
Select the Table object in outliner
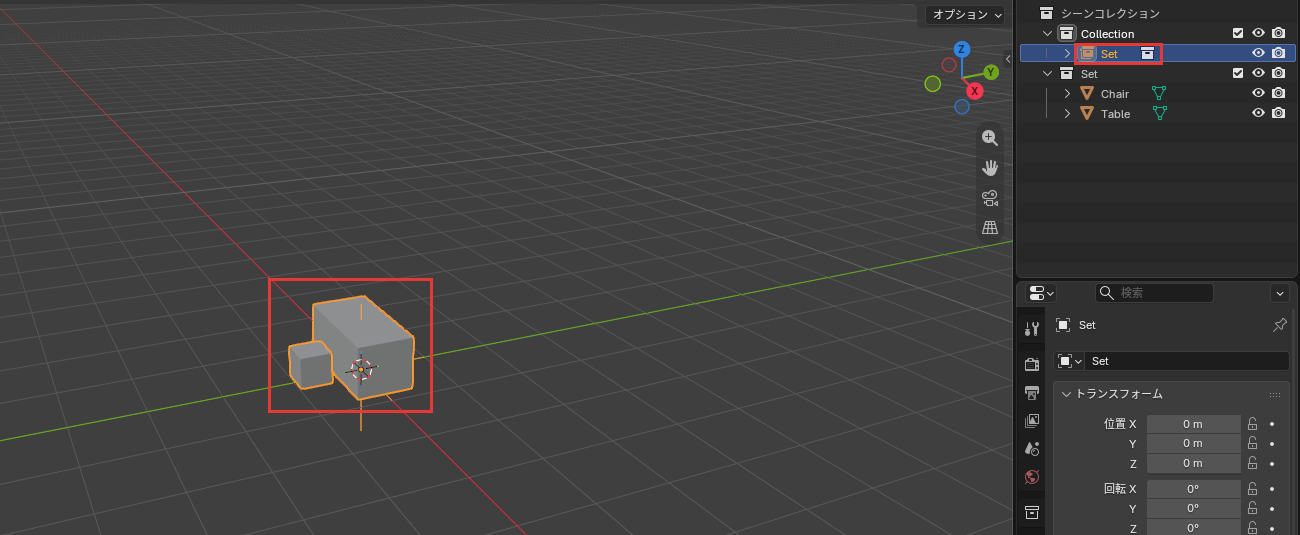(x=1115, y=114)
